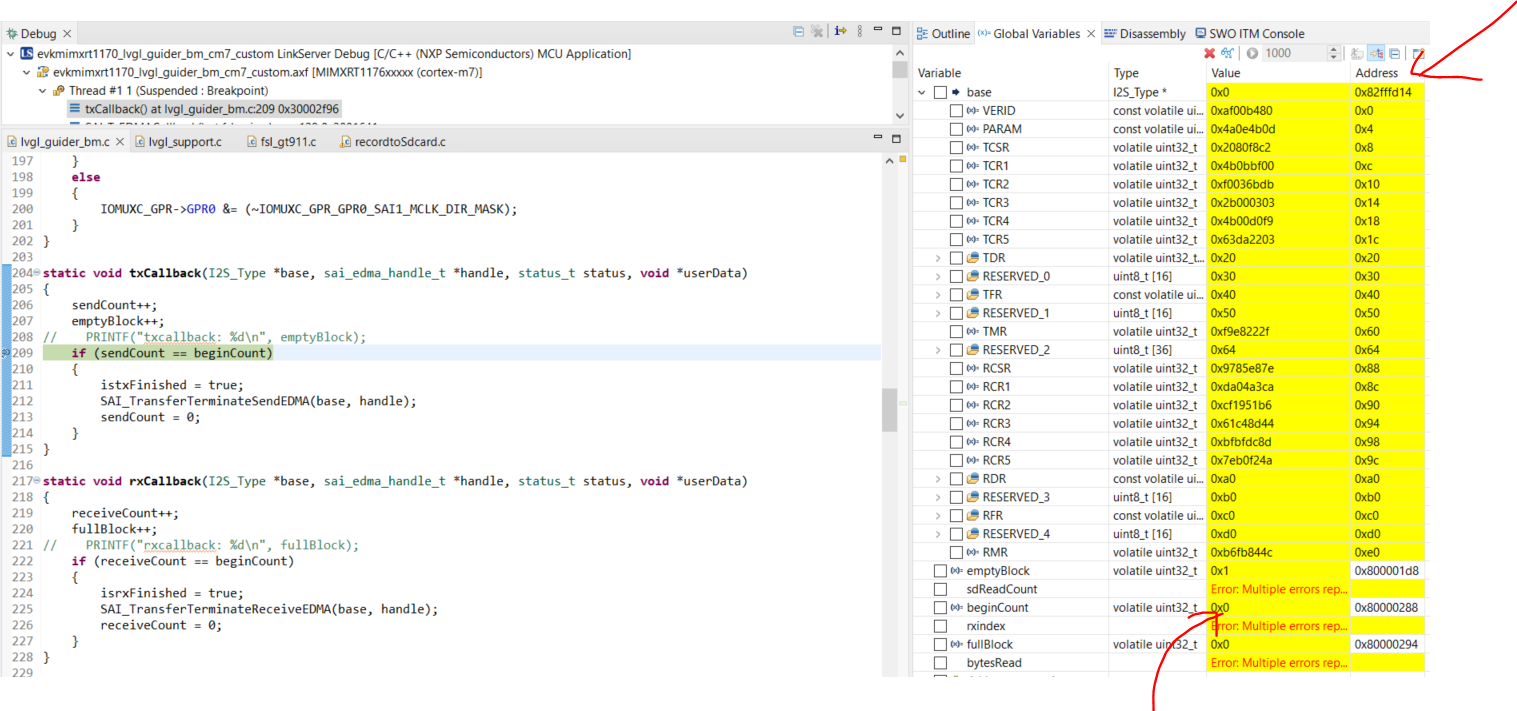Click the refresh interval play icon
Viewport: 1517px width, 711px height.
1252,53
